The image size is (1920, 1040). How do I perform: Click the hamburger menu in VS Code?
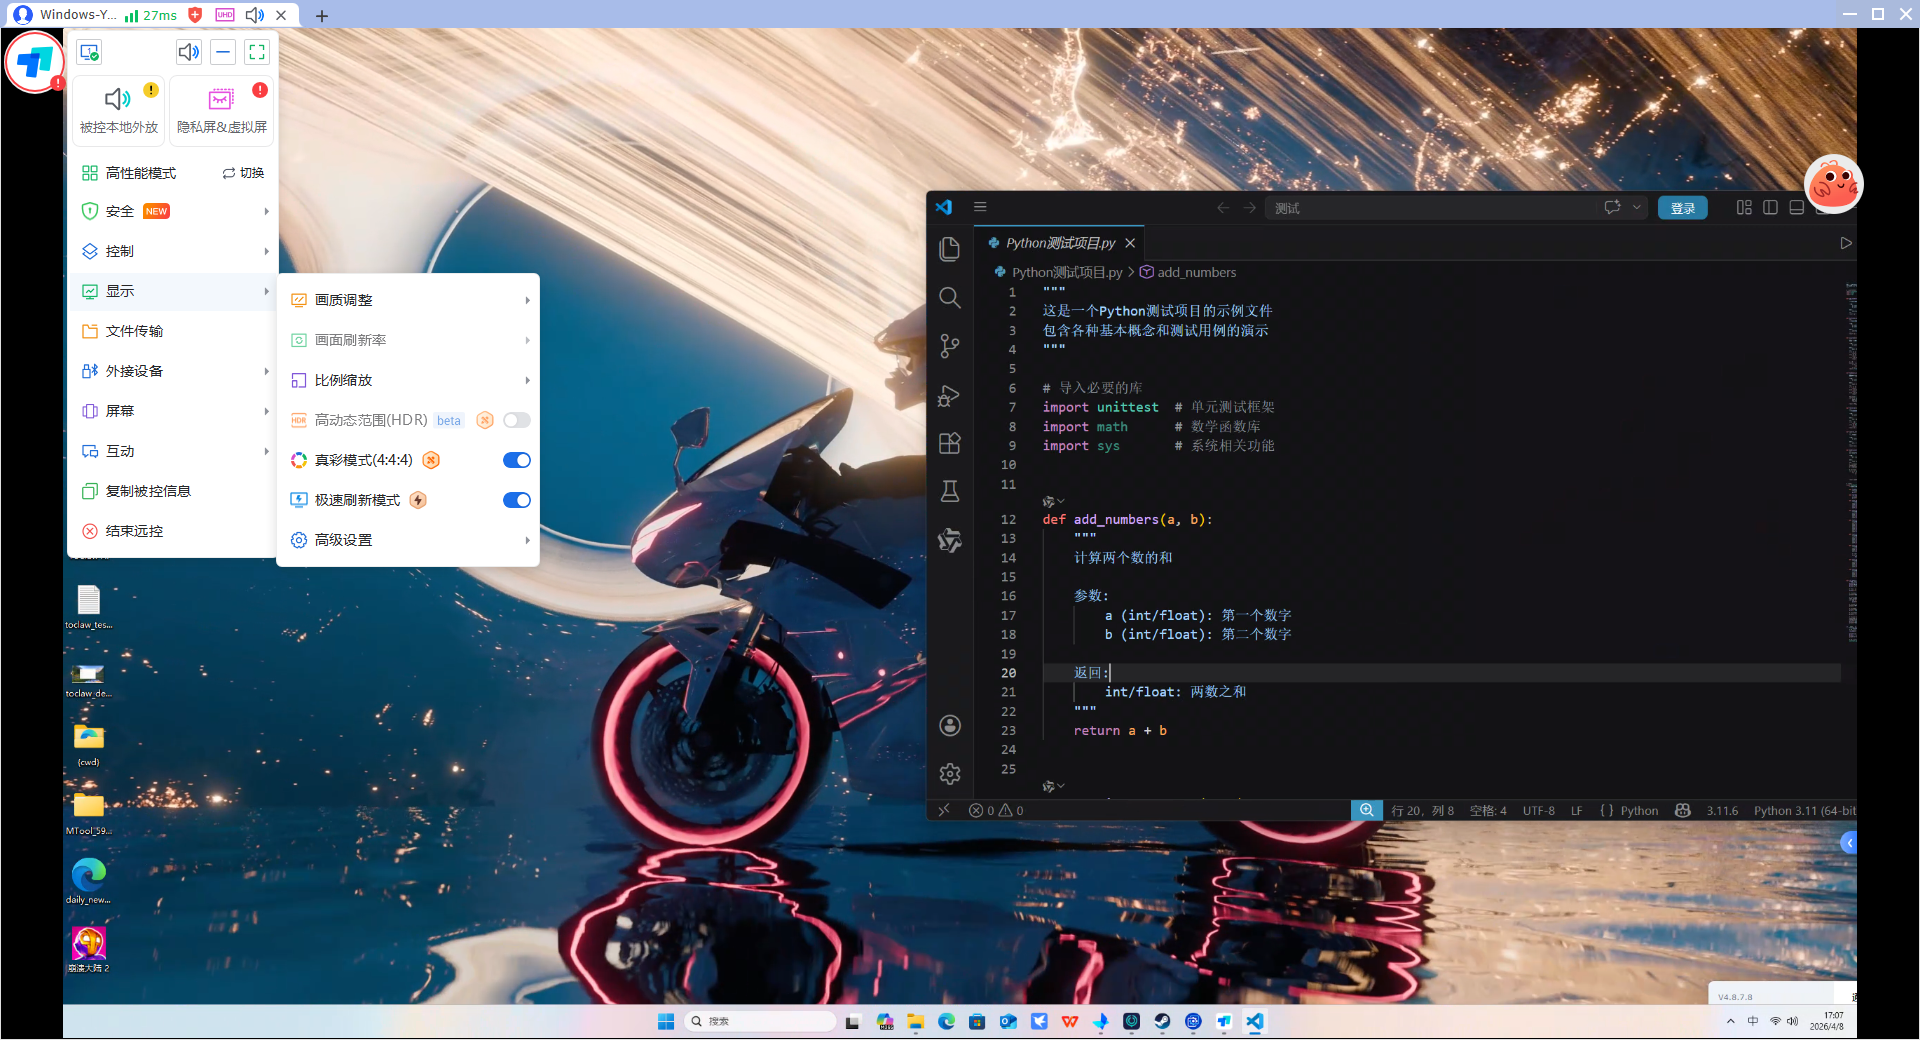tap(980, 207)
